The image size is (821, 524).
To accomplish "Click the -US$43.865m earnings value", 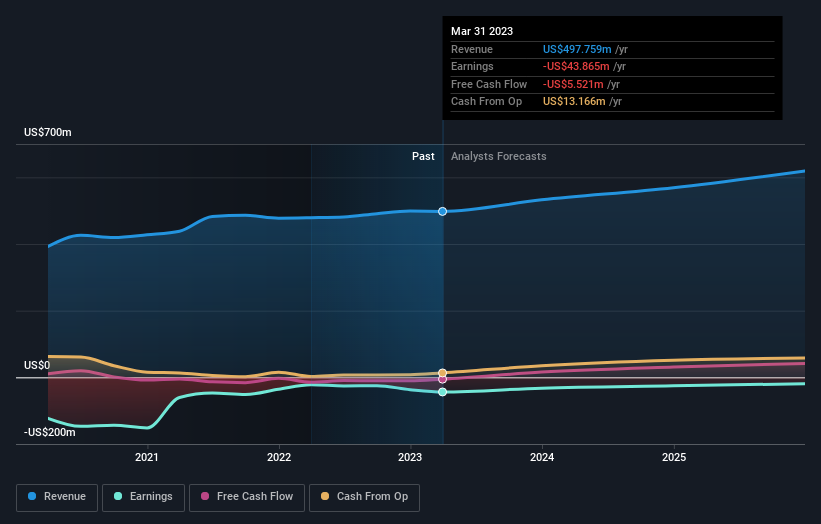I will 576,66.
